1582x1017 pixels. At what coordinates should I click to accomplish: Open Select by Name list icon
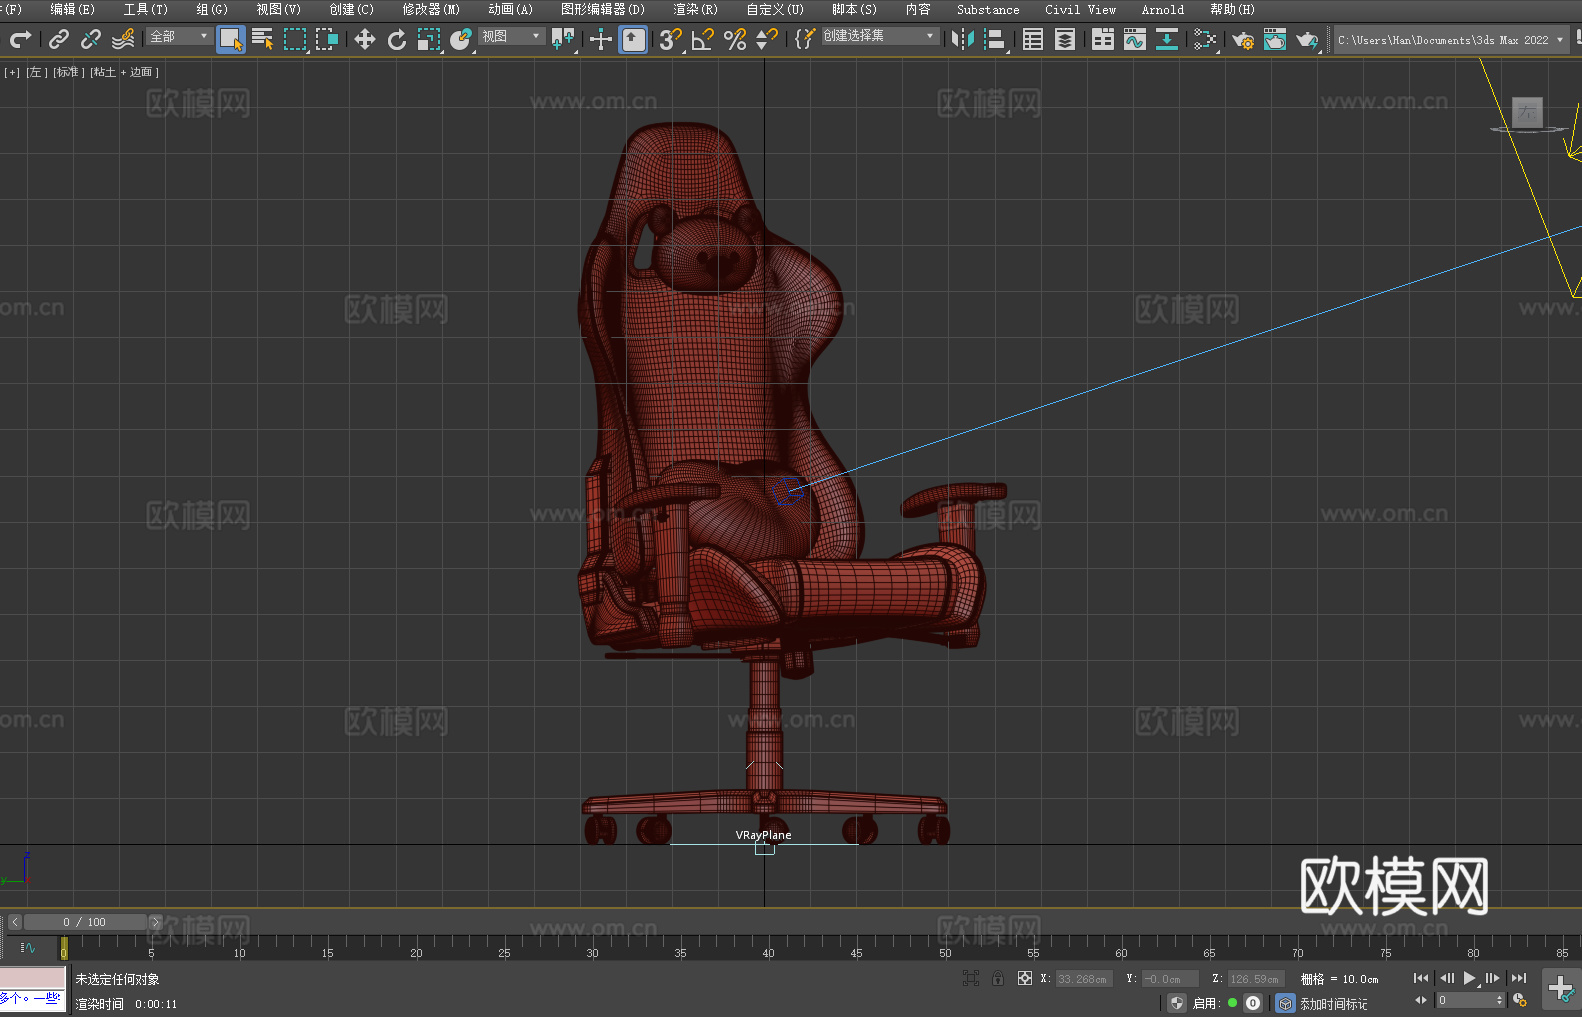(263, 39)
